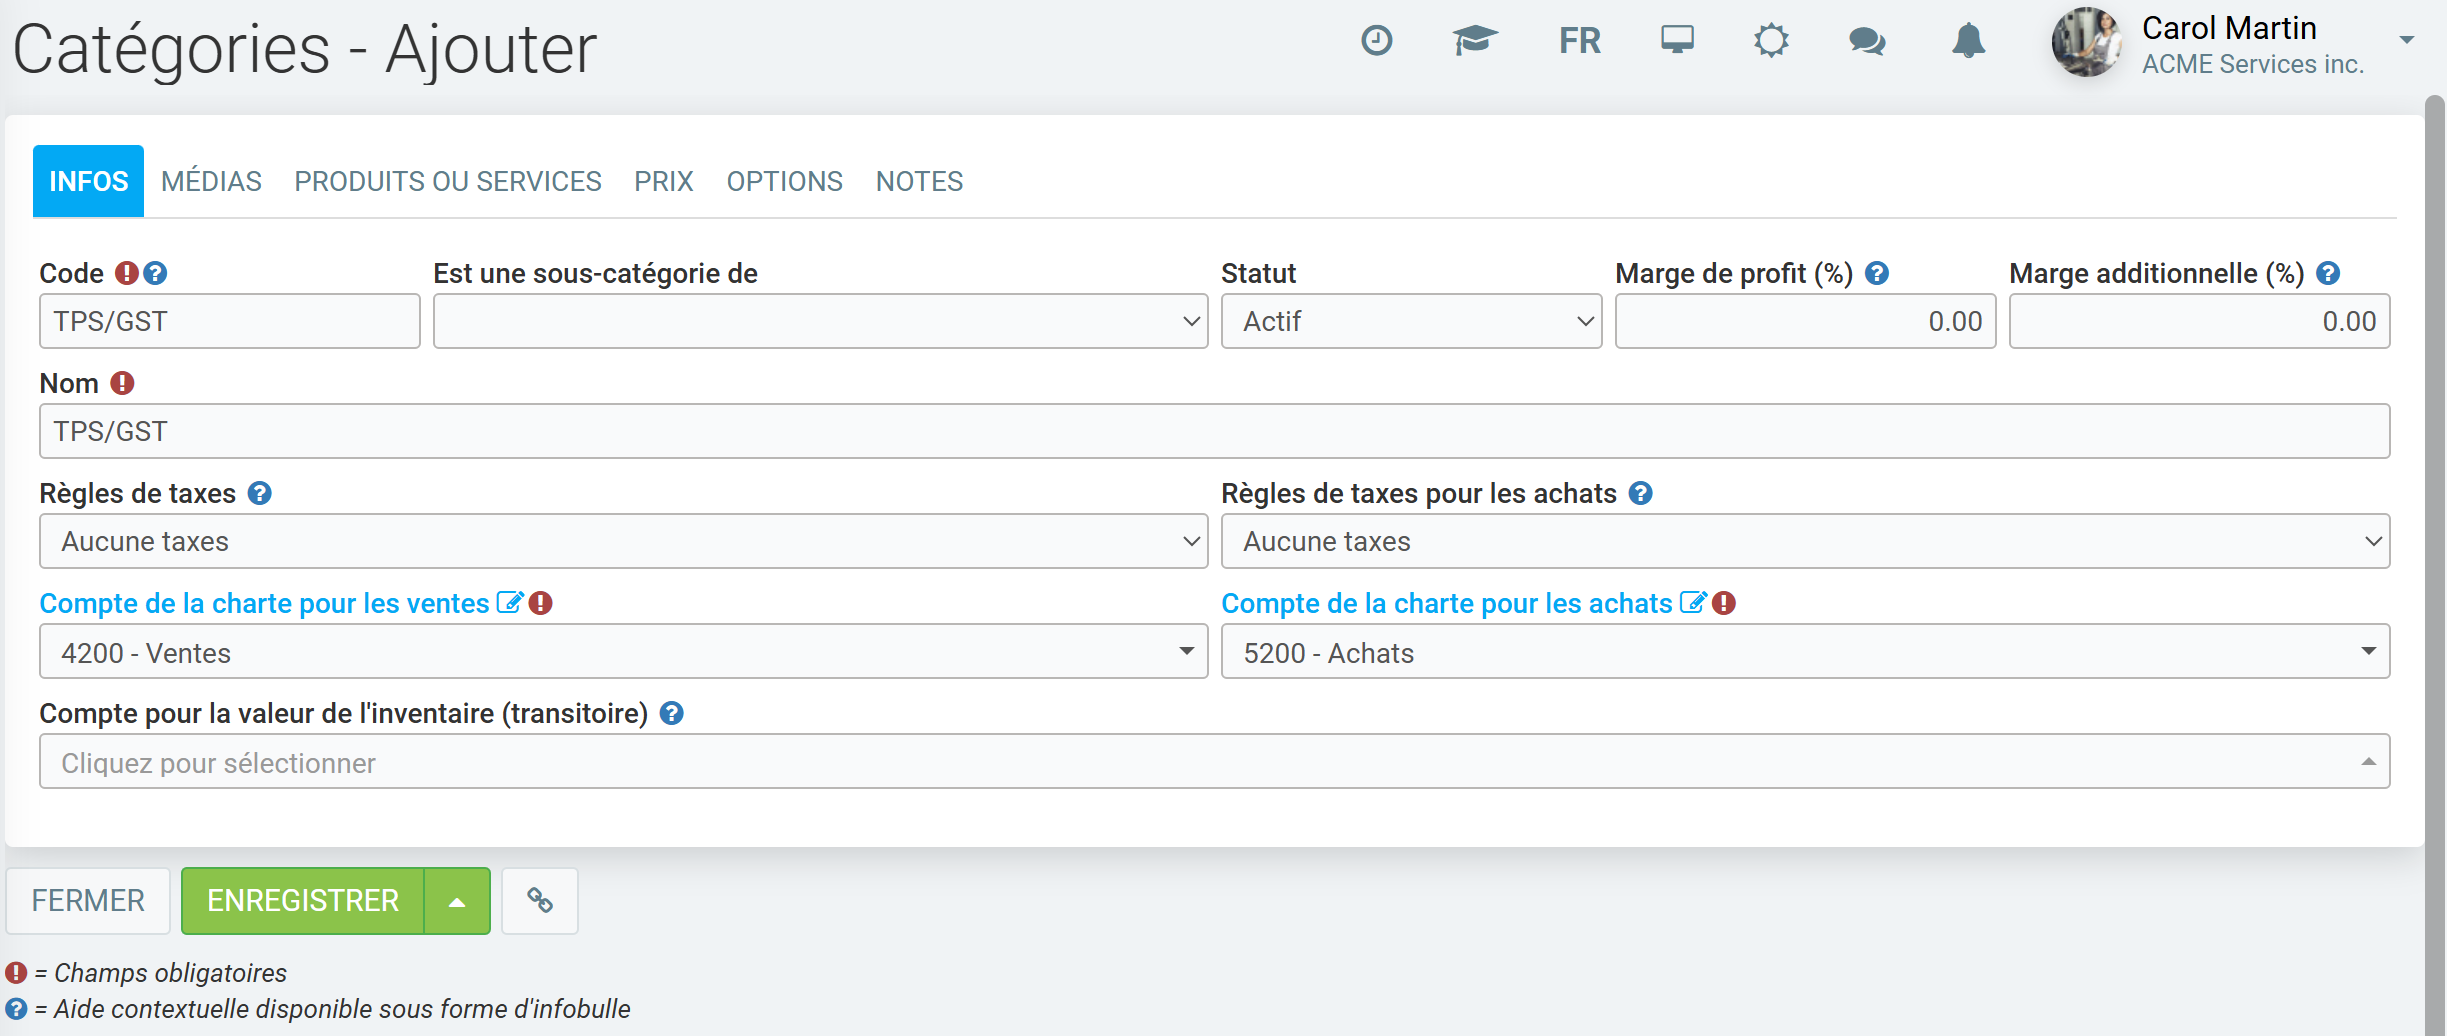This screenshot has width=2447, height=1036.
Task: Open the Règles de taxes dropdown
Action: click(x=623, y=541)
